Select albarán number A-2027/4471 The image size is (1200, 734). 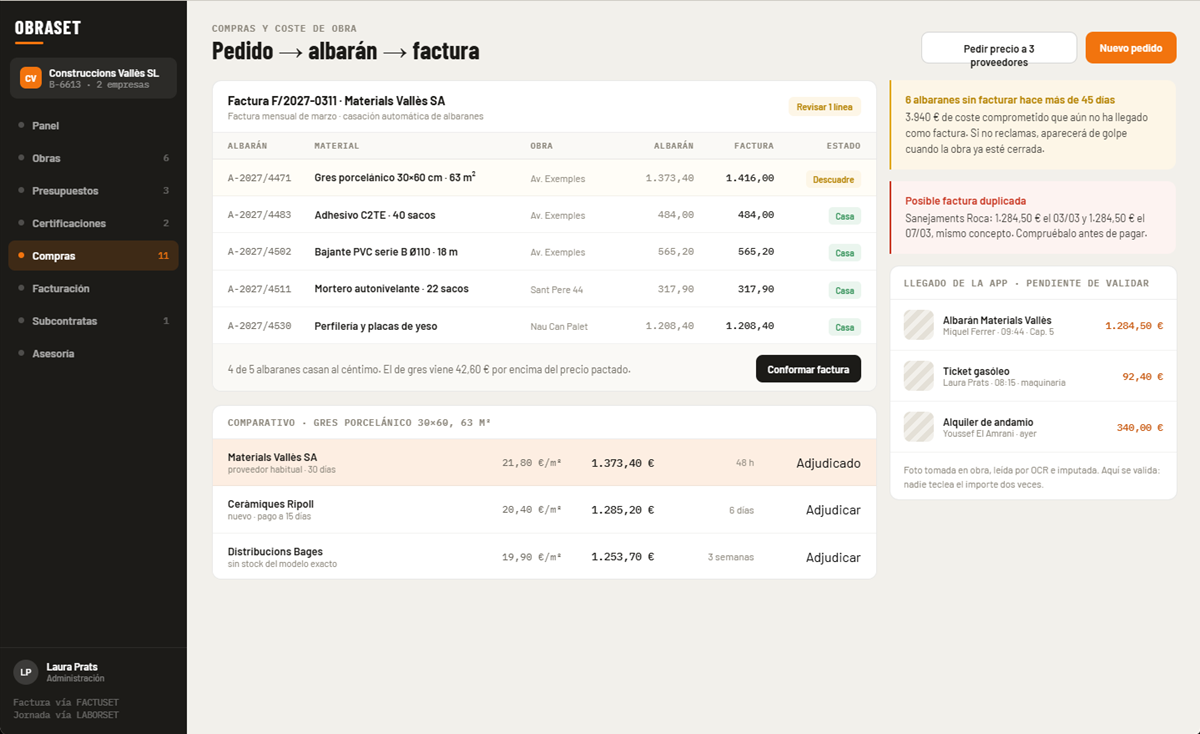[259, 178]
